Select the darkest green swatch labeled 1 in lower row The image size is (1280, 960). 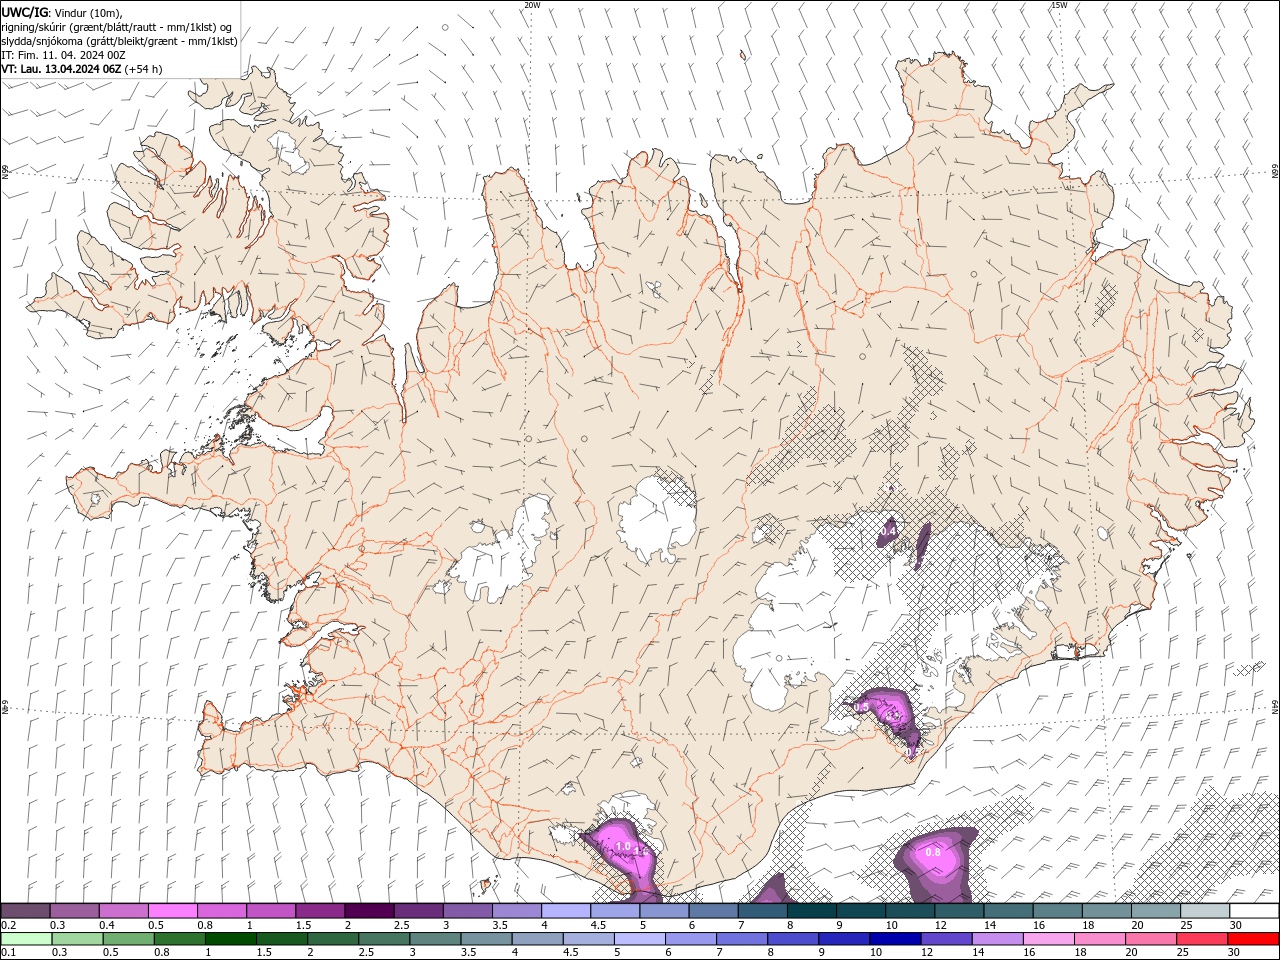point(230,939)
